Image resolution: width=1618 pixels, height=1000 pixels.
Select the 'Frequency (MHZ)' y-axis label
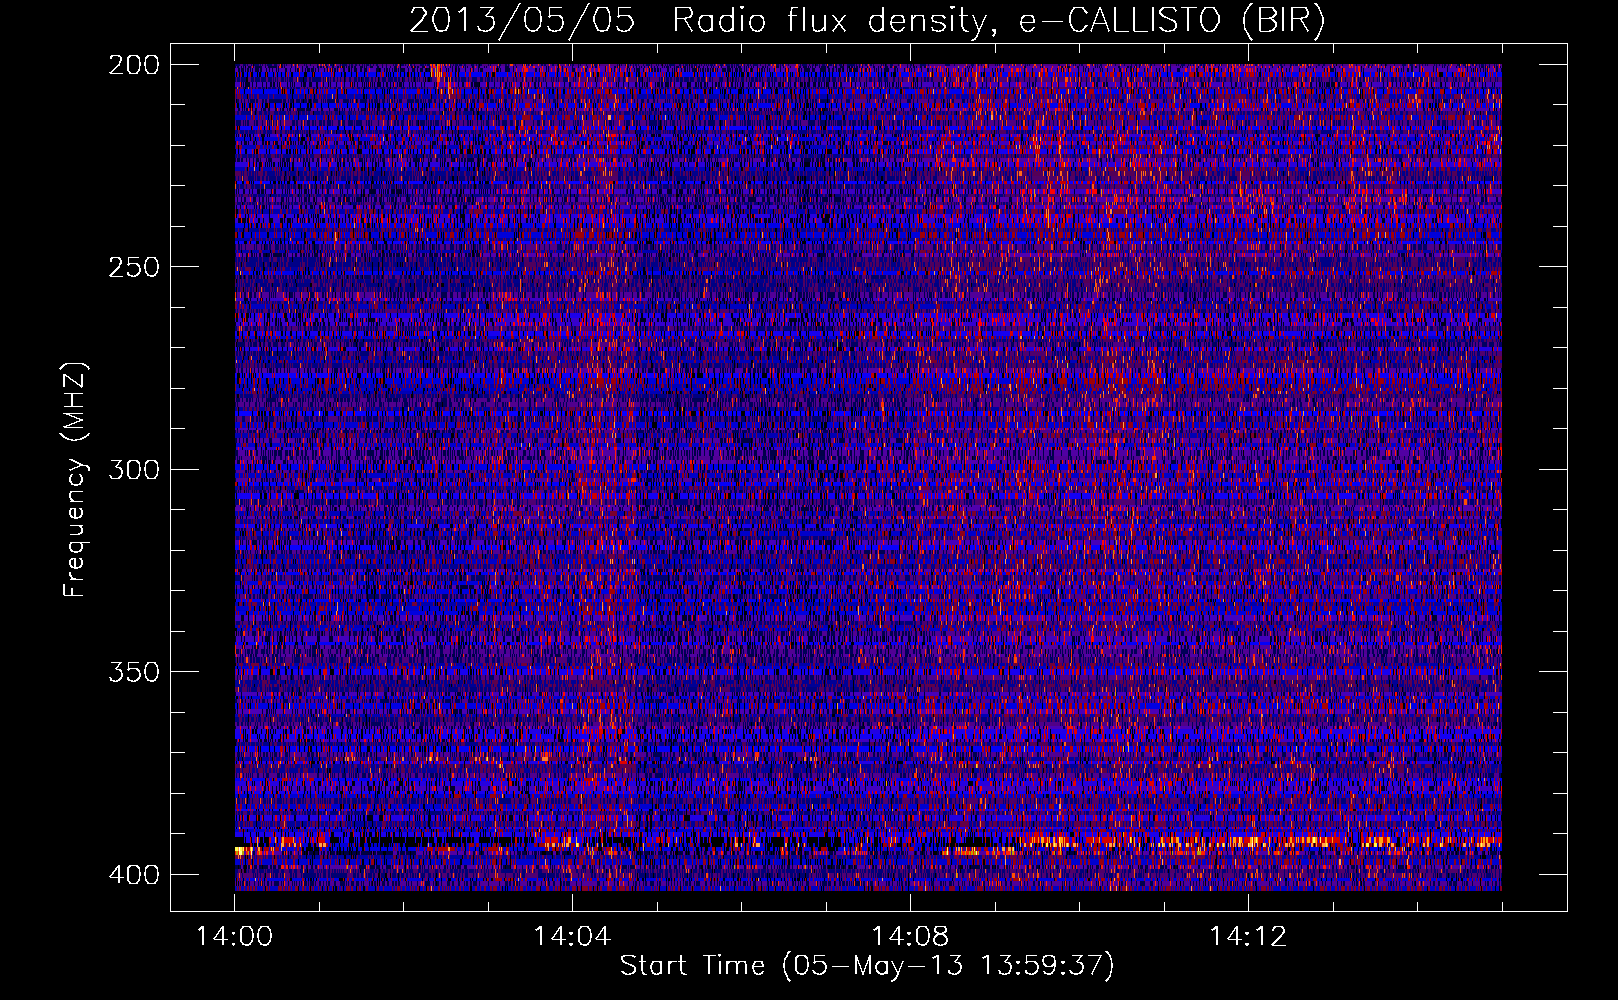coord(75,479)
